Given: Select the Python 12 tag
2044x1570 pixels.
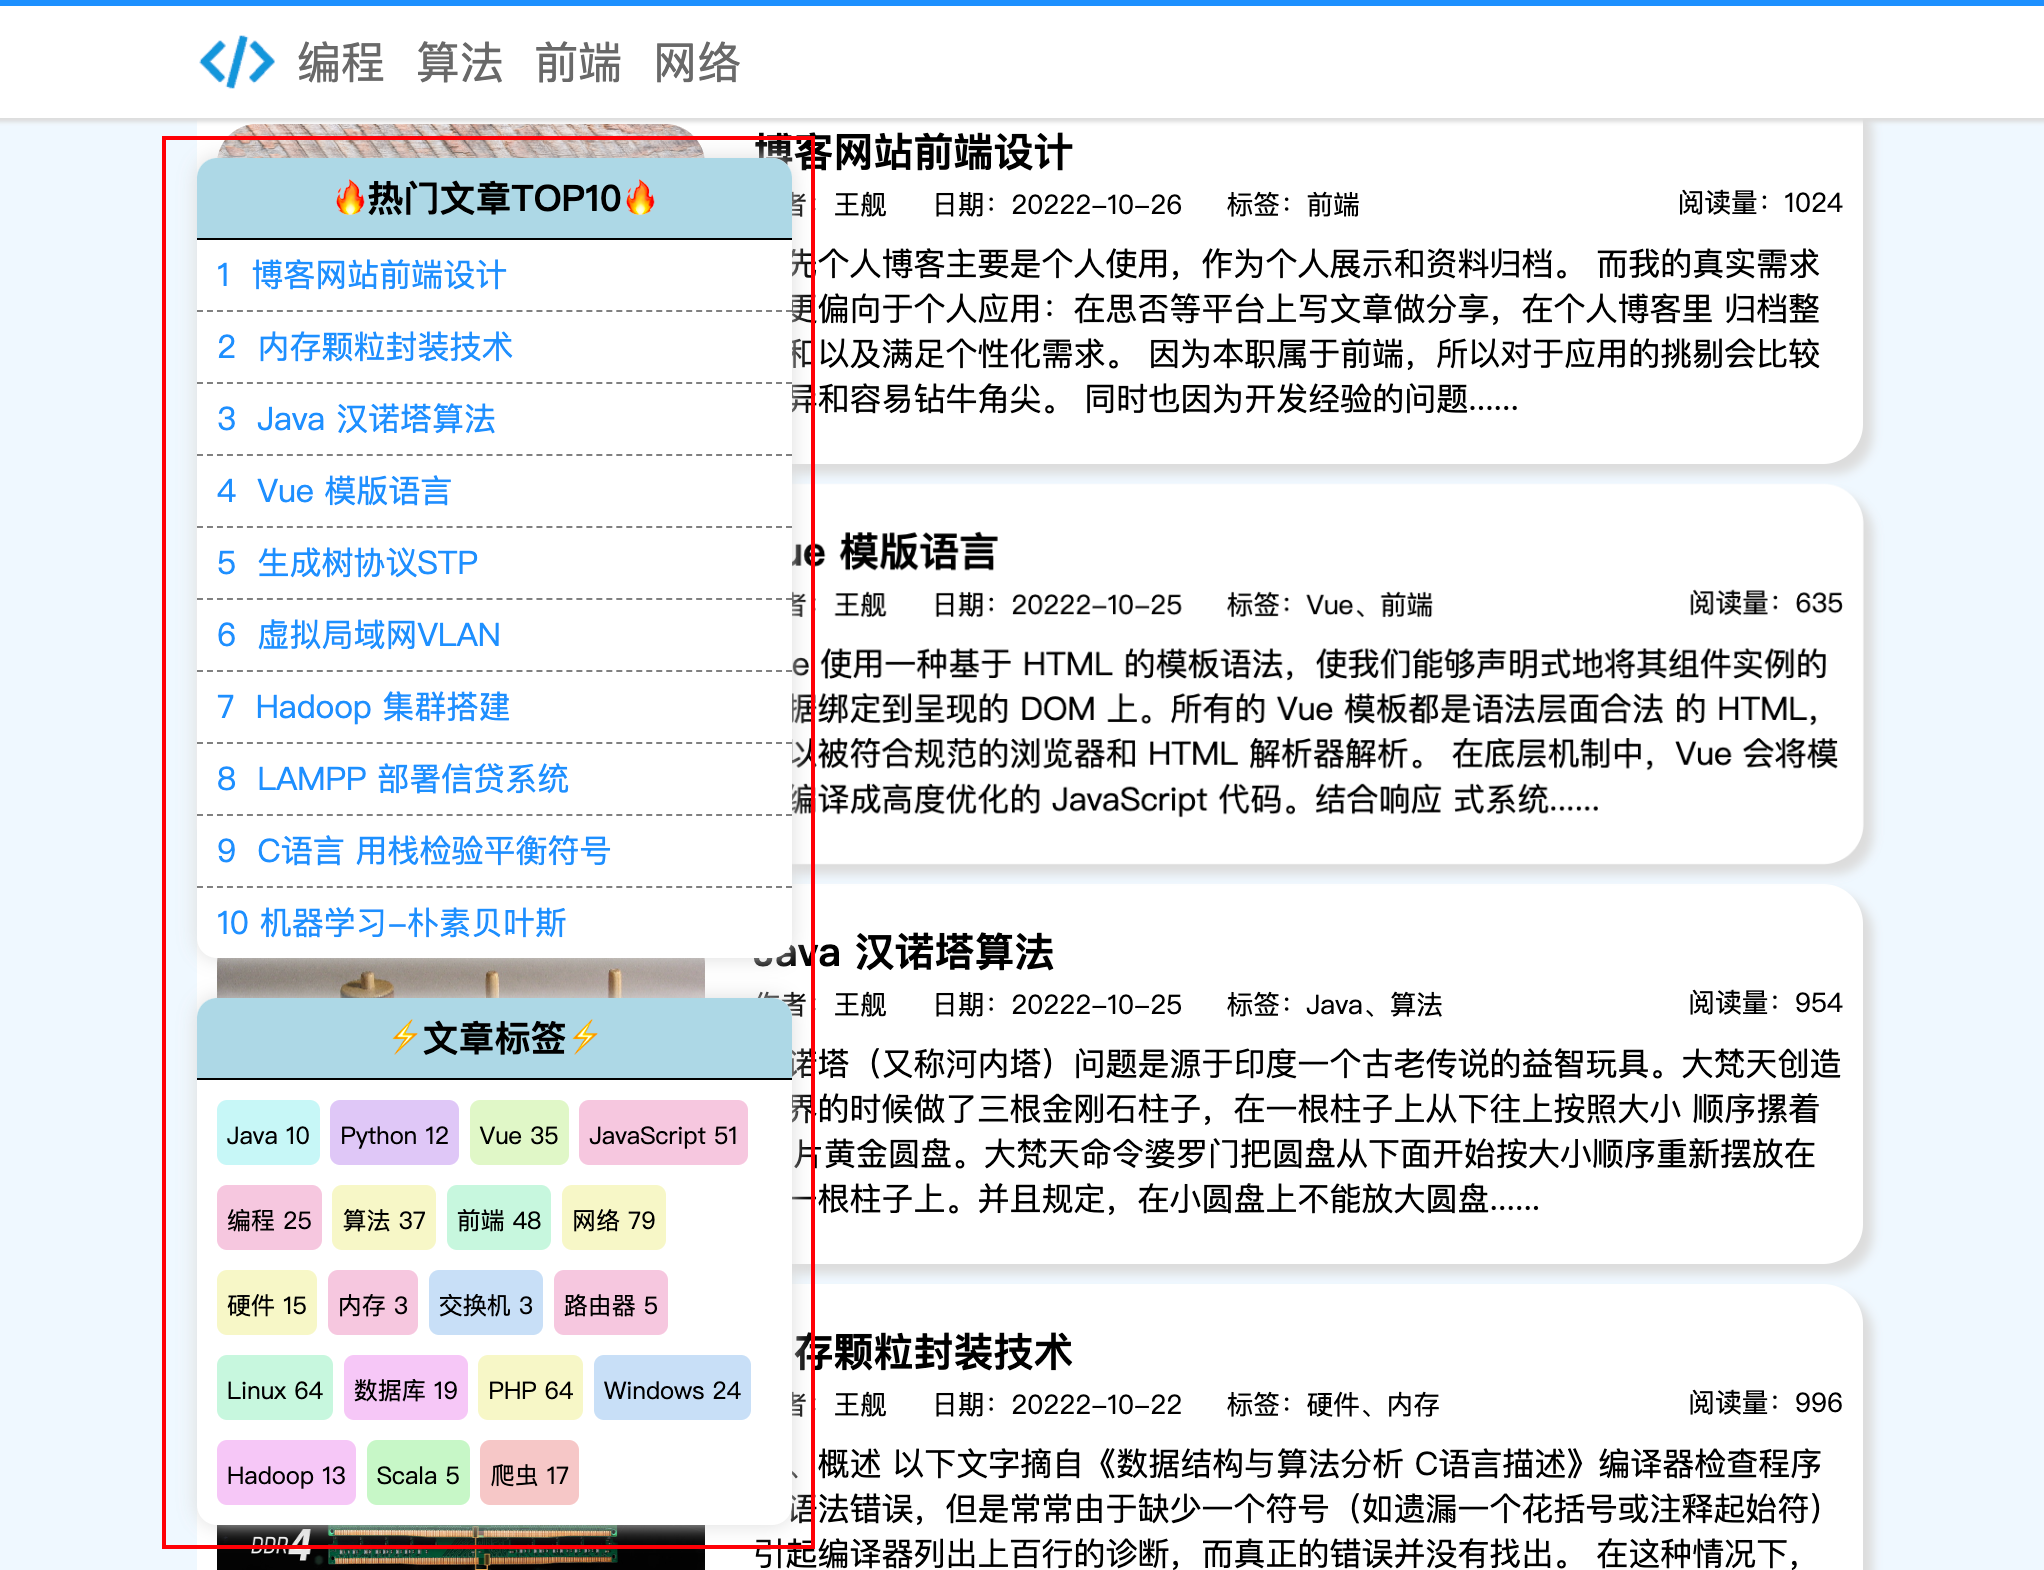Looking at the screenshot, I should pos(394,1135).
